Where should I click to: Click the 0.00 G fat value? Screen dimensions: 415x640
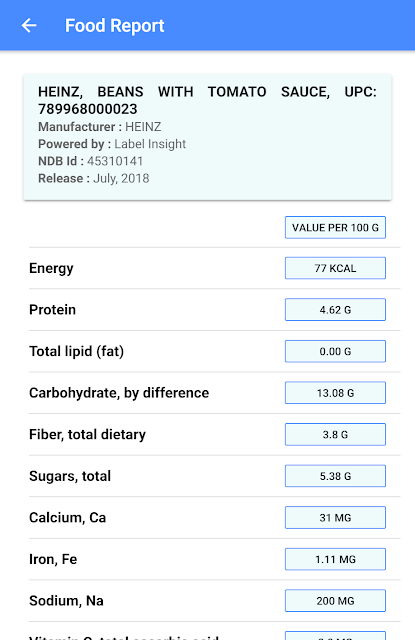[x=335, y=351]
